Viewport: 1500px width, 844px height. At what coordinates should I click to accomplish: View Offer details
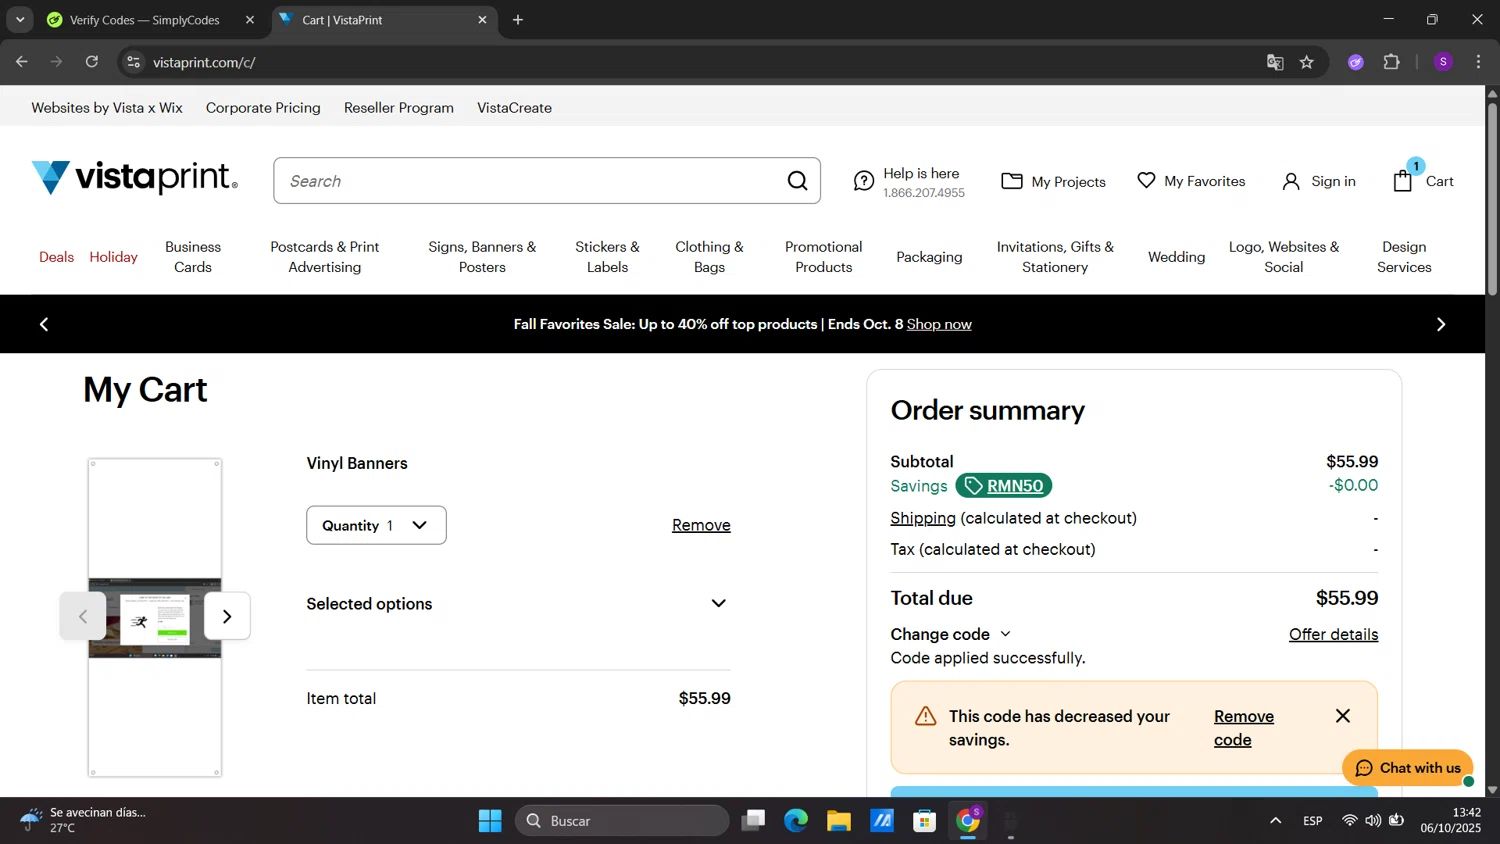coord(1333,634)
